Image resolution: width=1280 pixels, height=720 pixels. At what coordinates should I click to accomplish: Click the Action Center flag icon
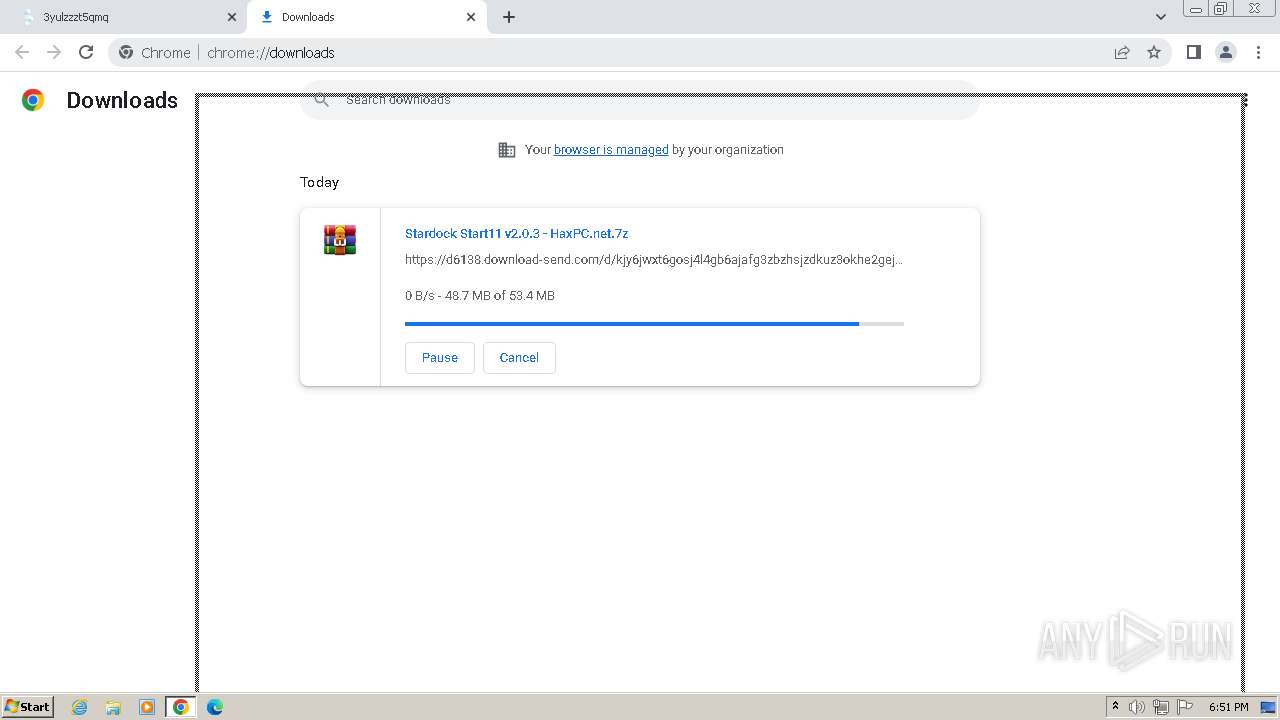coord(1185,707)
